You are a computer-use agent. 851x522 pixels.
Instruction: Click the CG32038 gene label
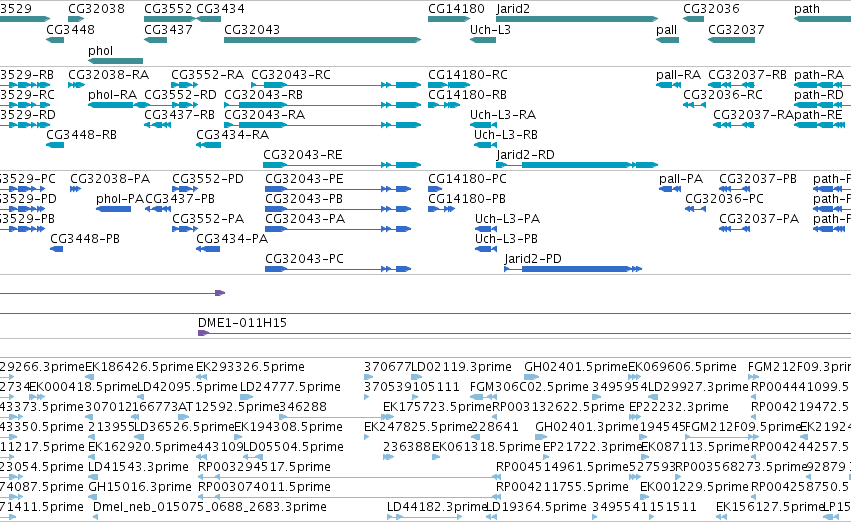coord(97,9)
